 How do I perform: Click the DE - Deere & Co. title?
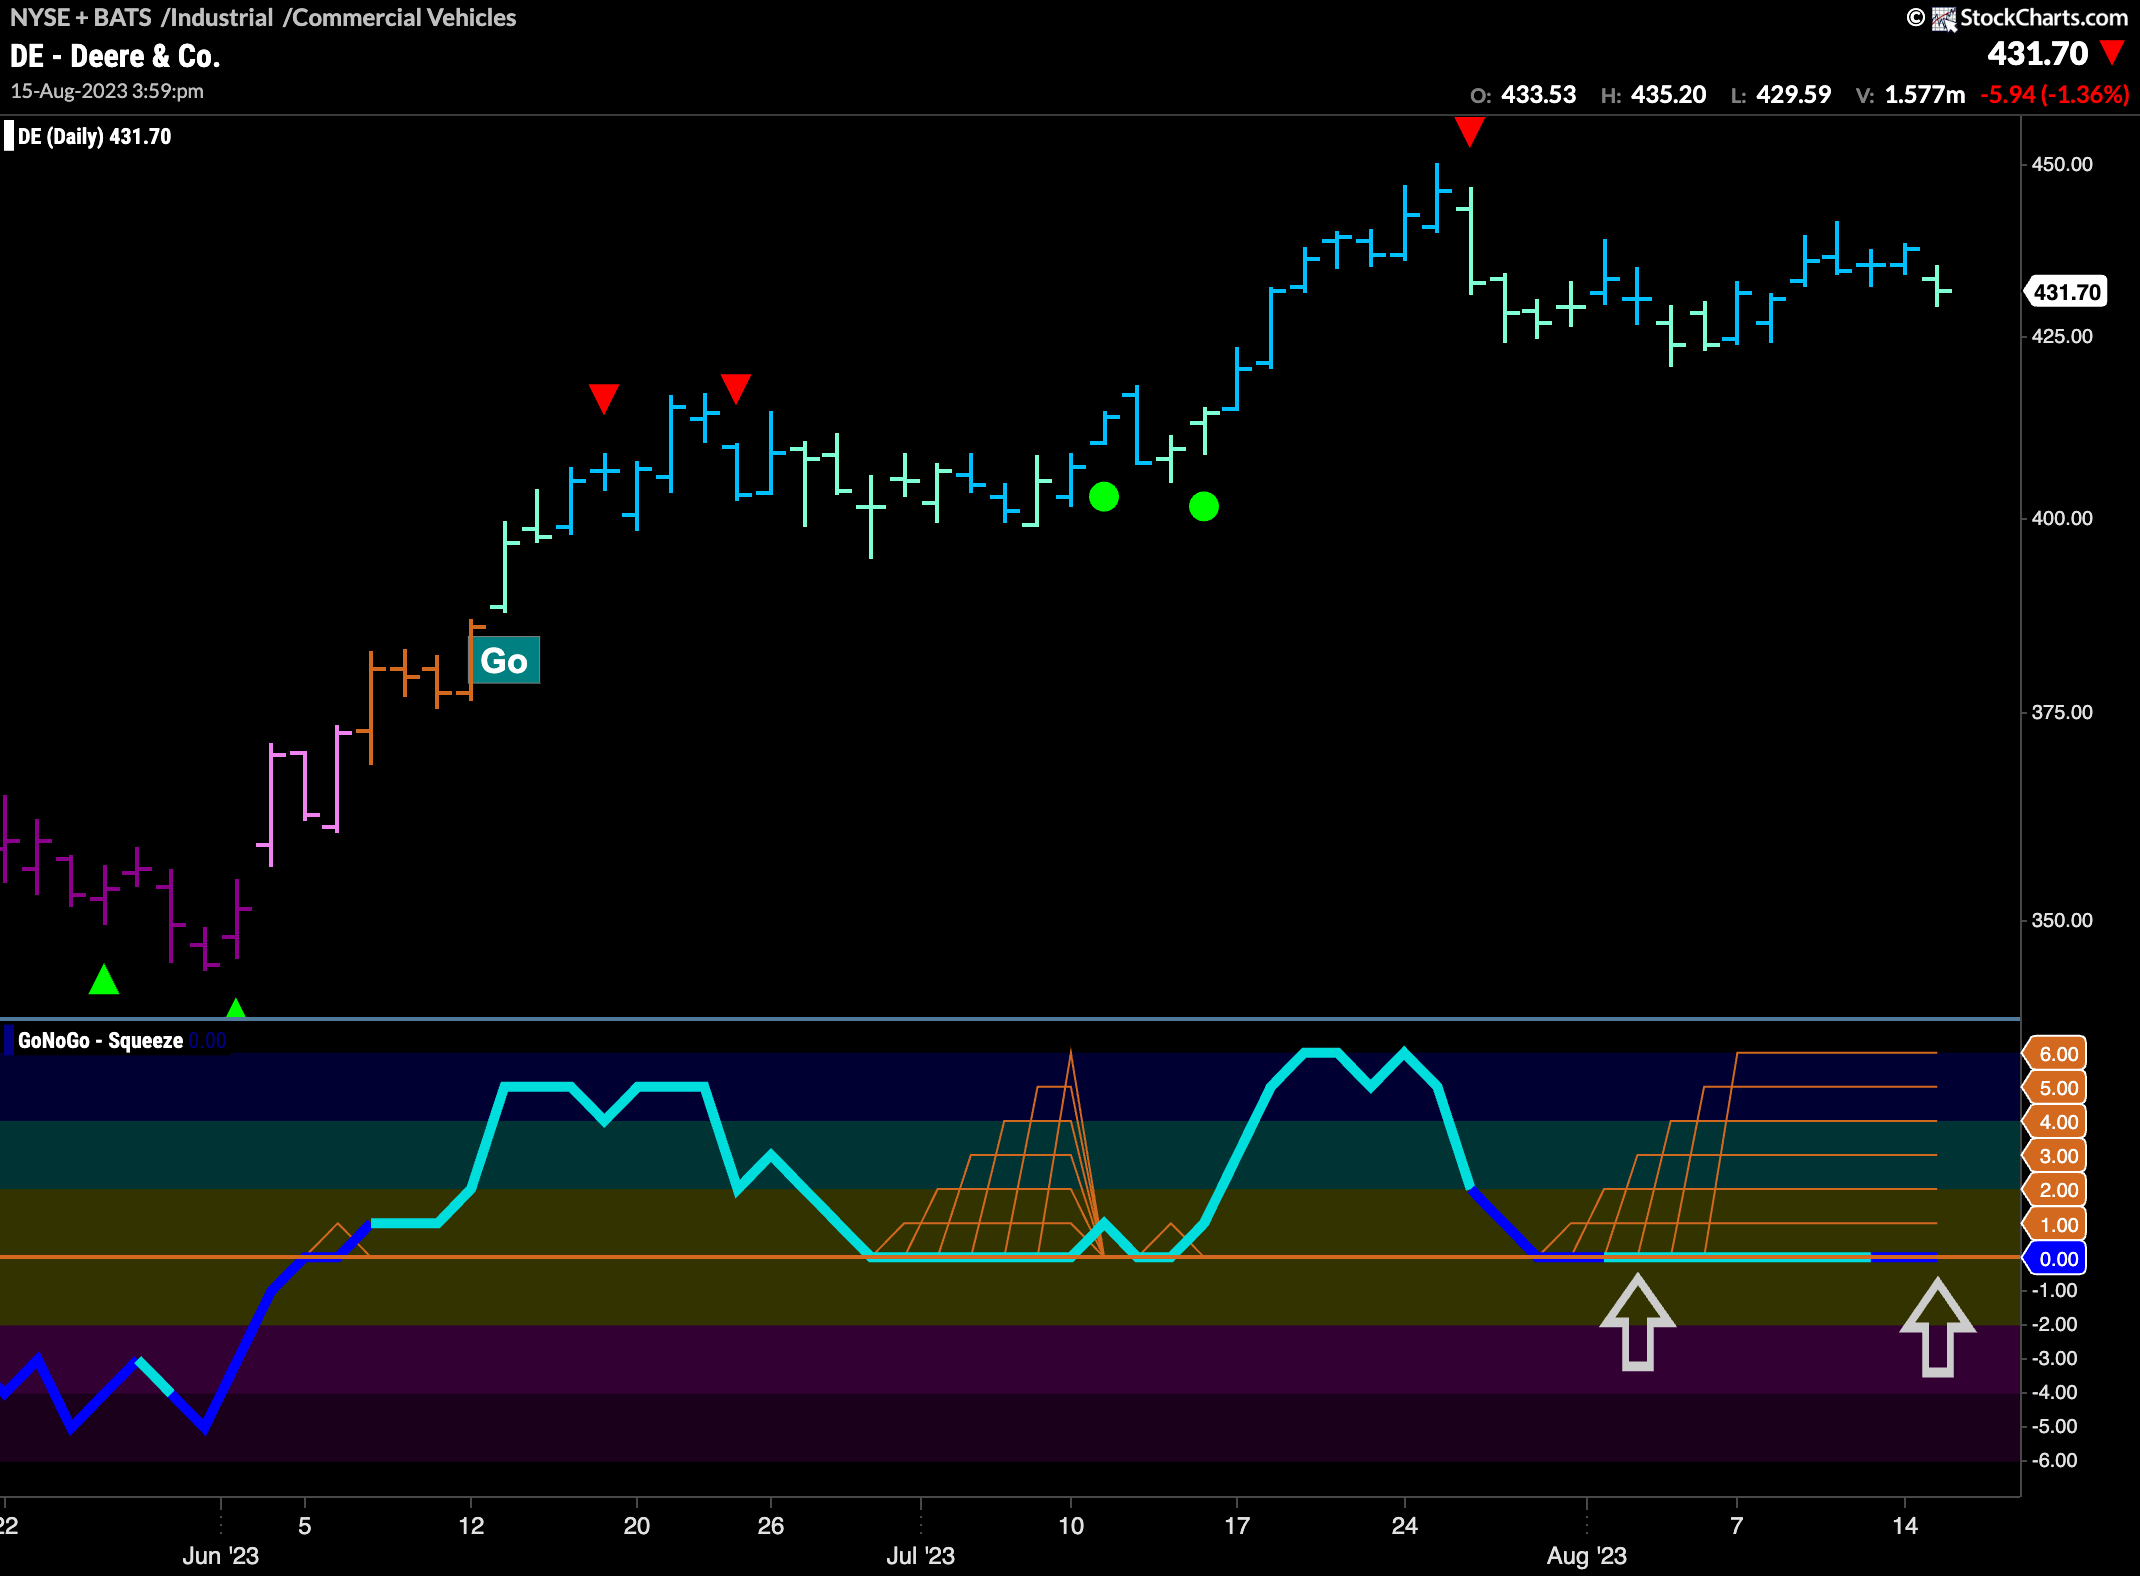(x=115, y=56)
